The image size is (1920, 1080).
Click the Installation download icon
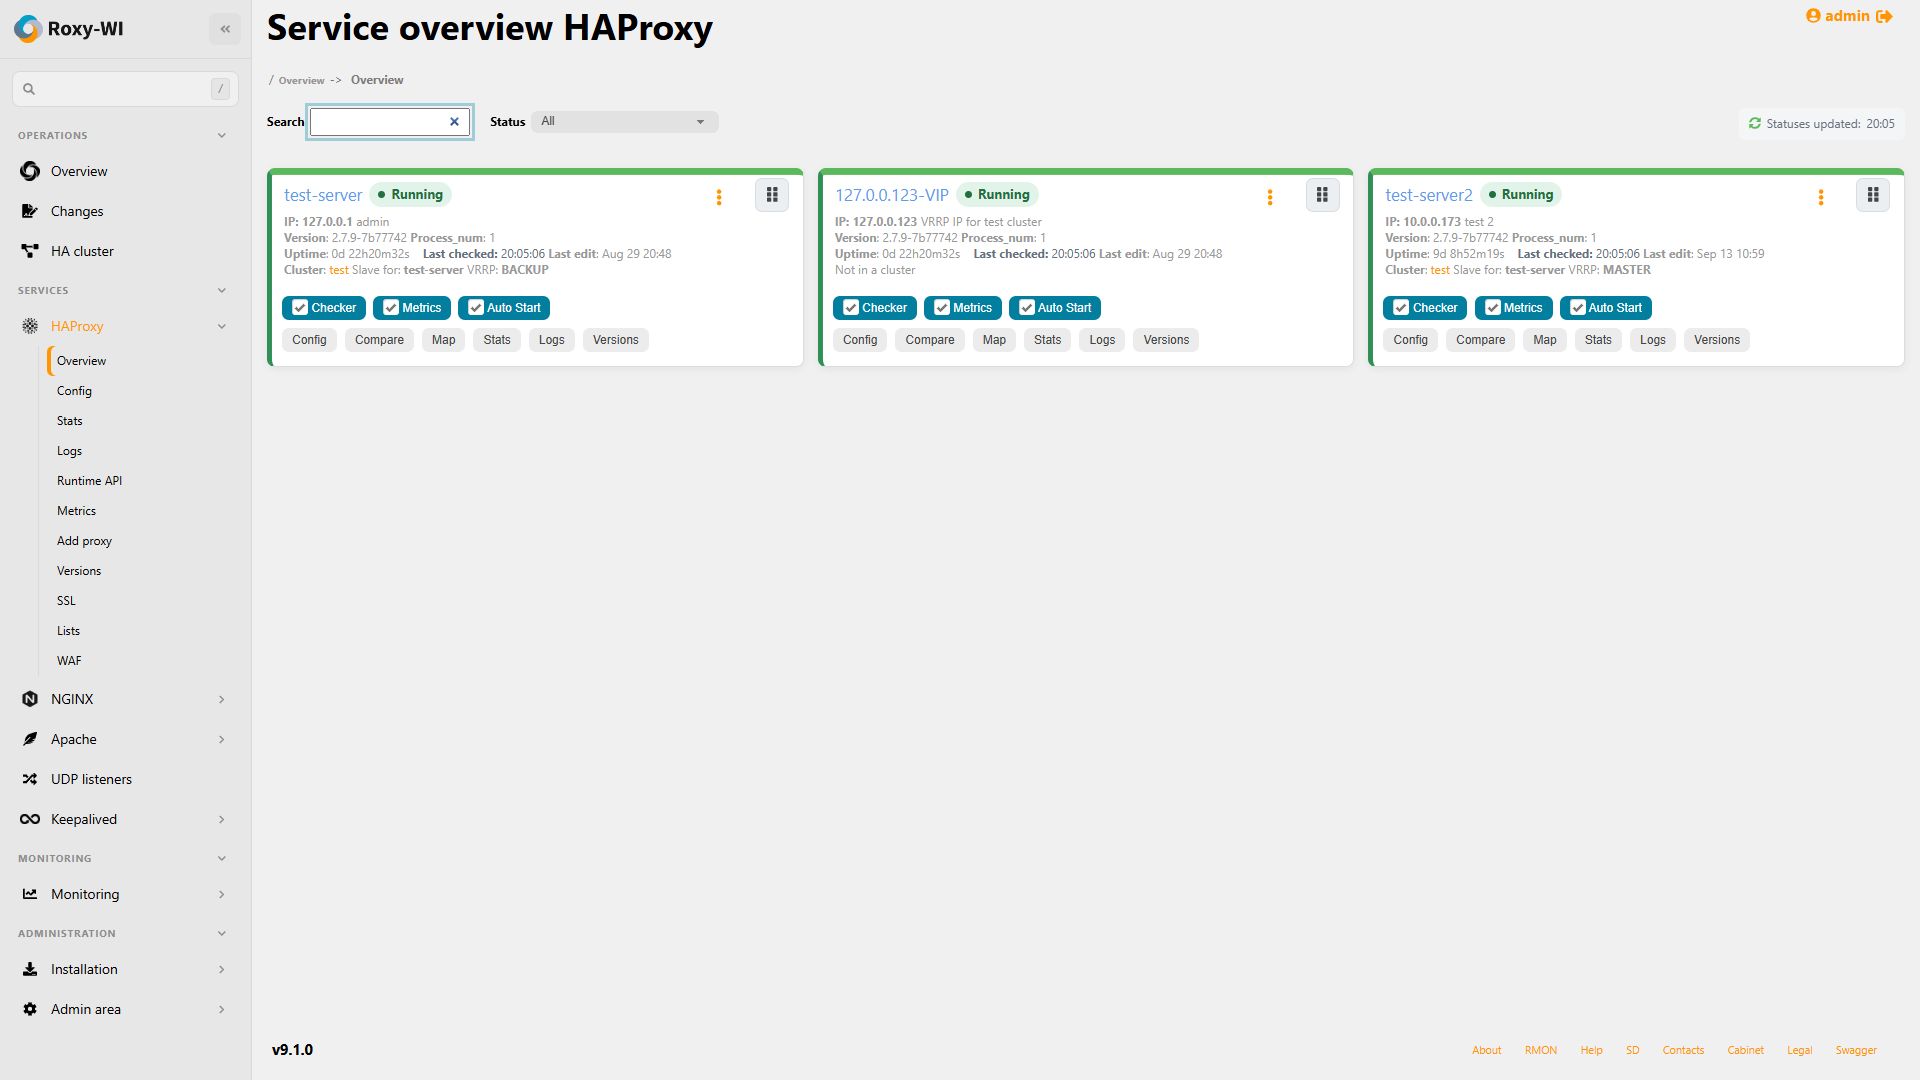coord(30,969)
